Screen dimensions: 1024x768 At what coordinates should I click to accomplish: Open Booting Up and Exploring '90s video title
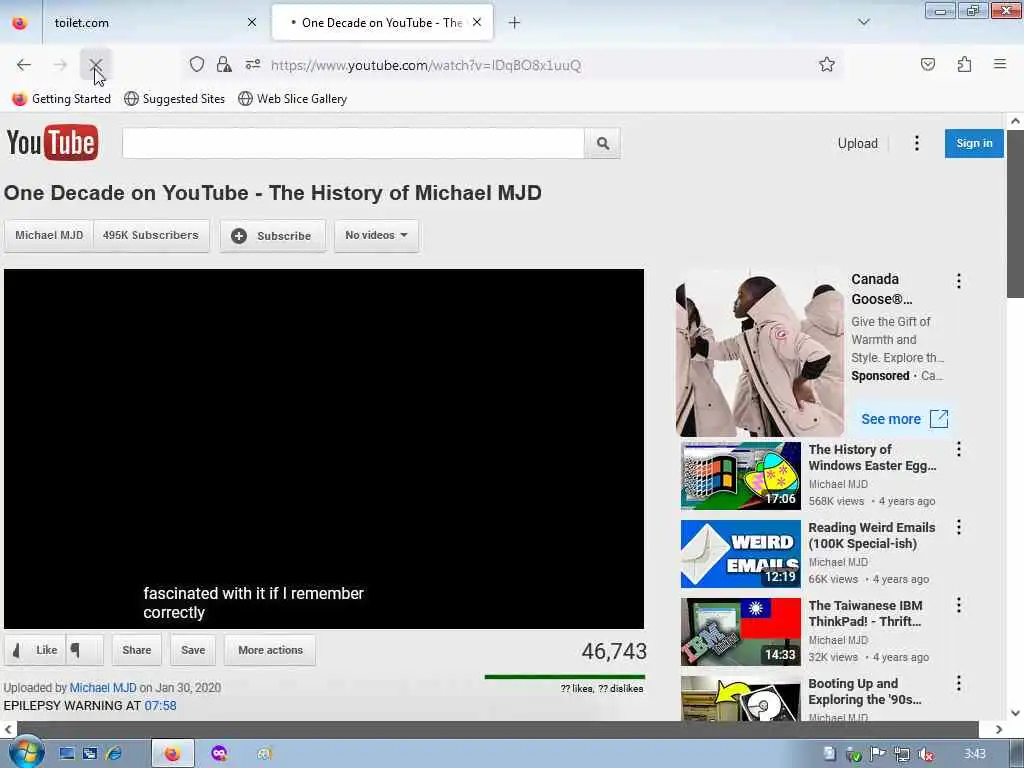tap(865, 692)
